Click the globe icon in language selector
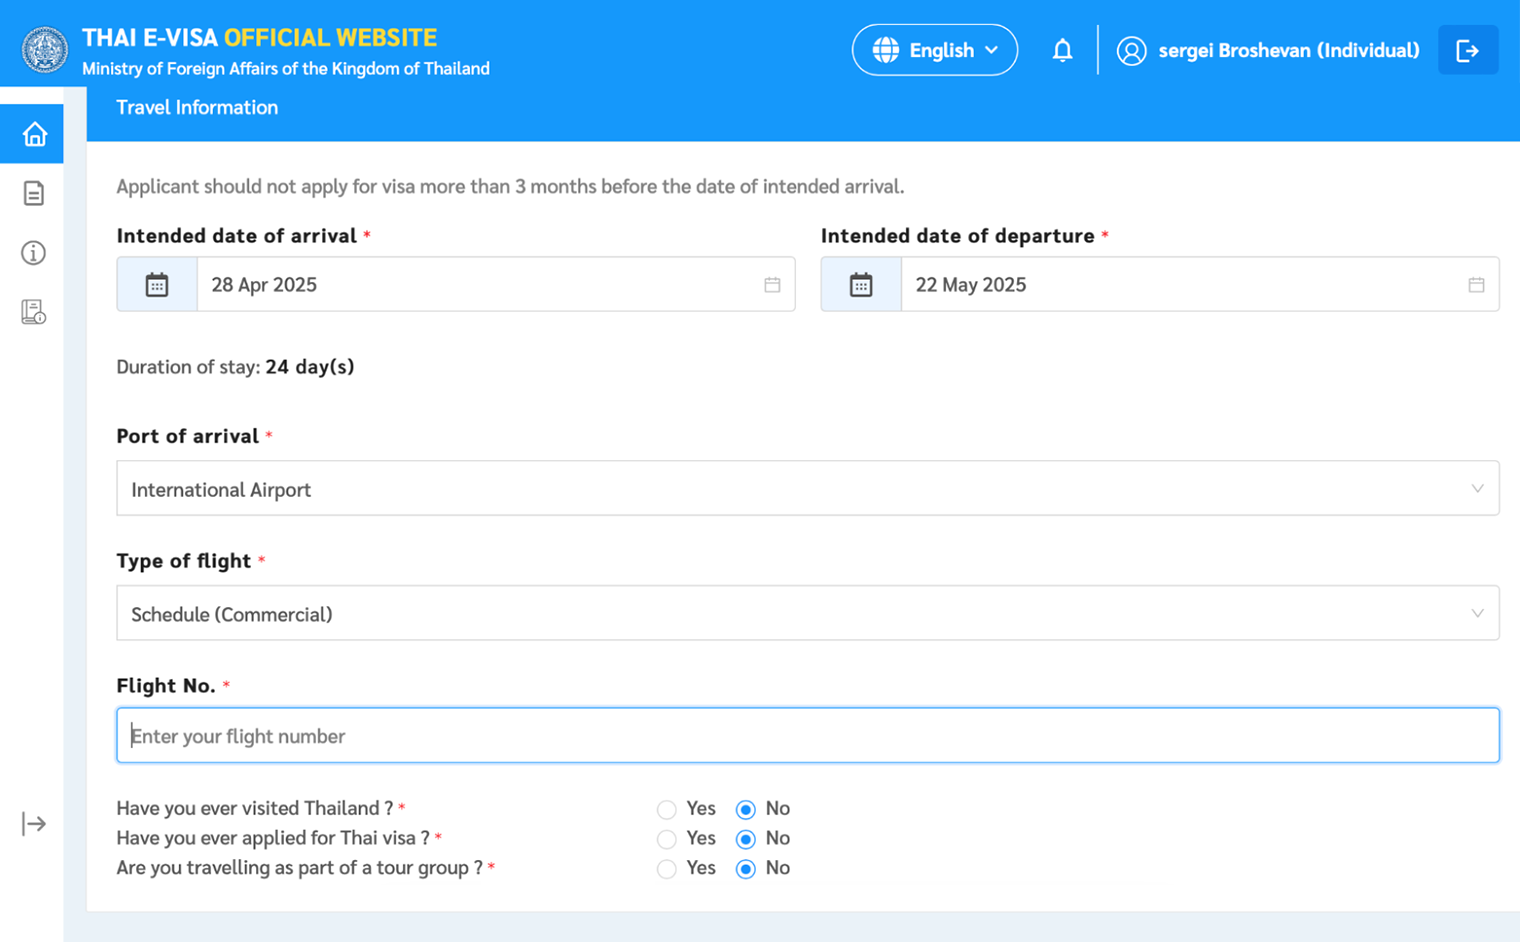 (885, 50)
